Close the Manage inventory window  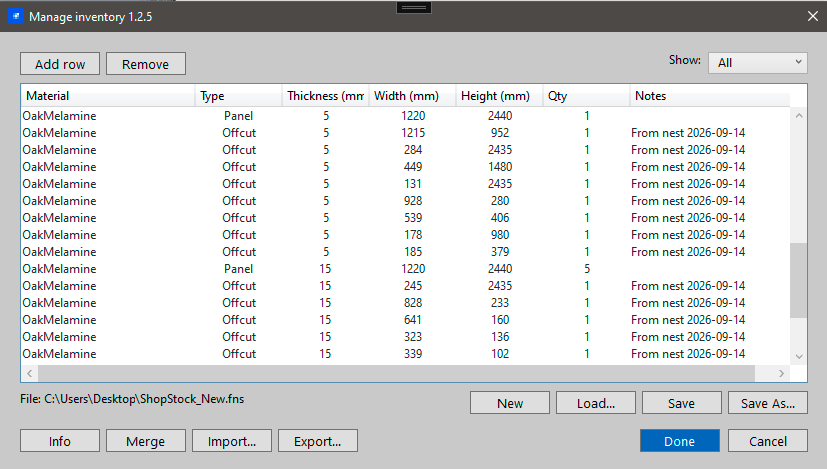[x=813, y=16]
